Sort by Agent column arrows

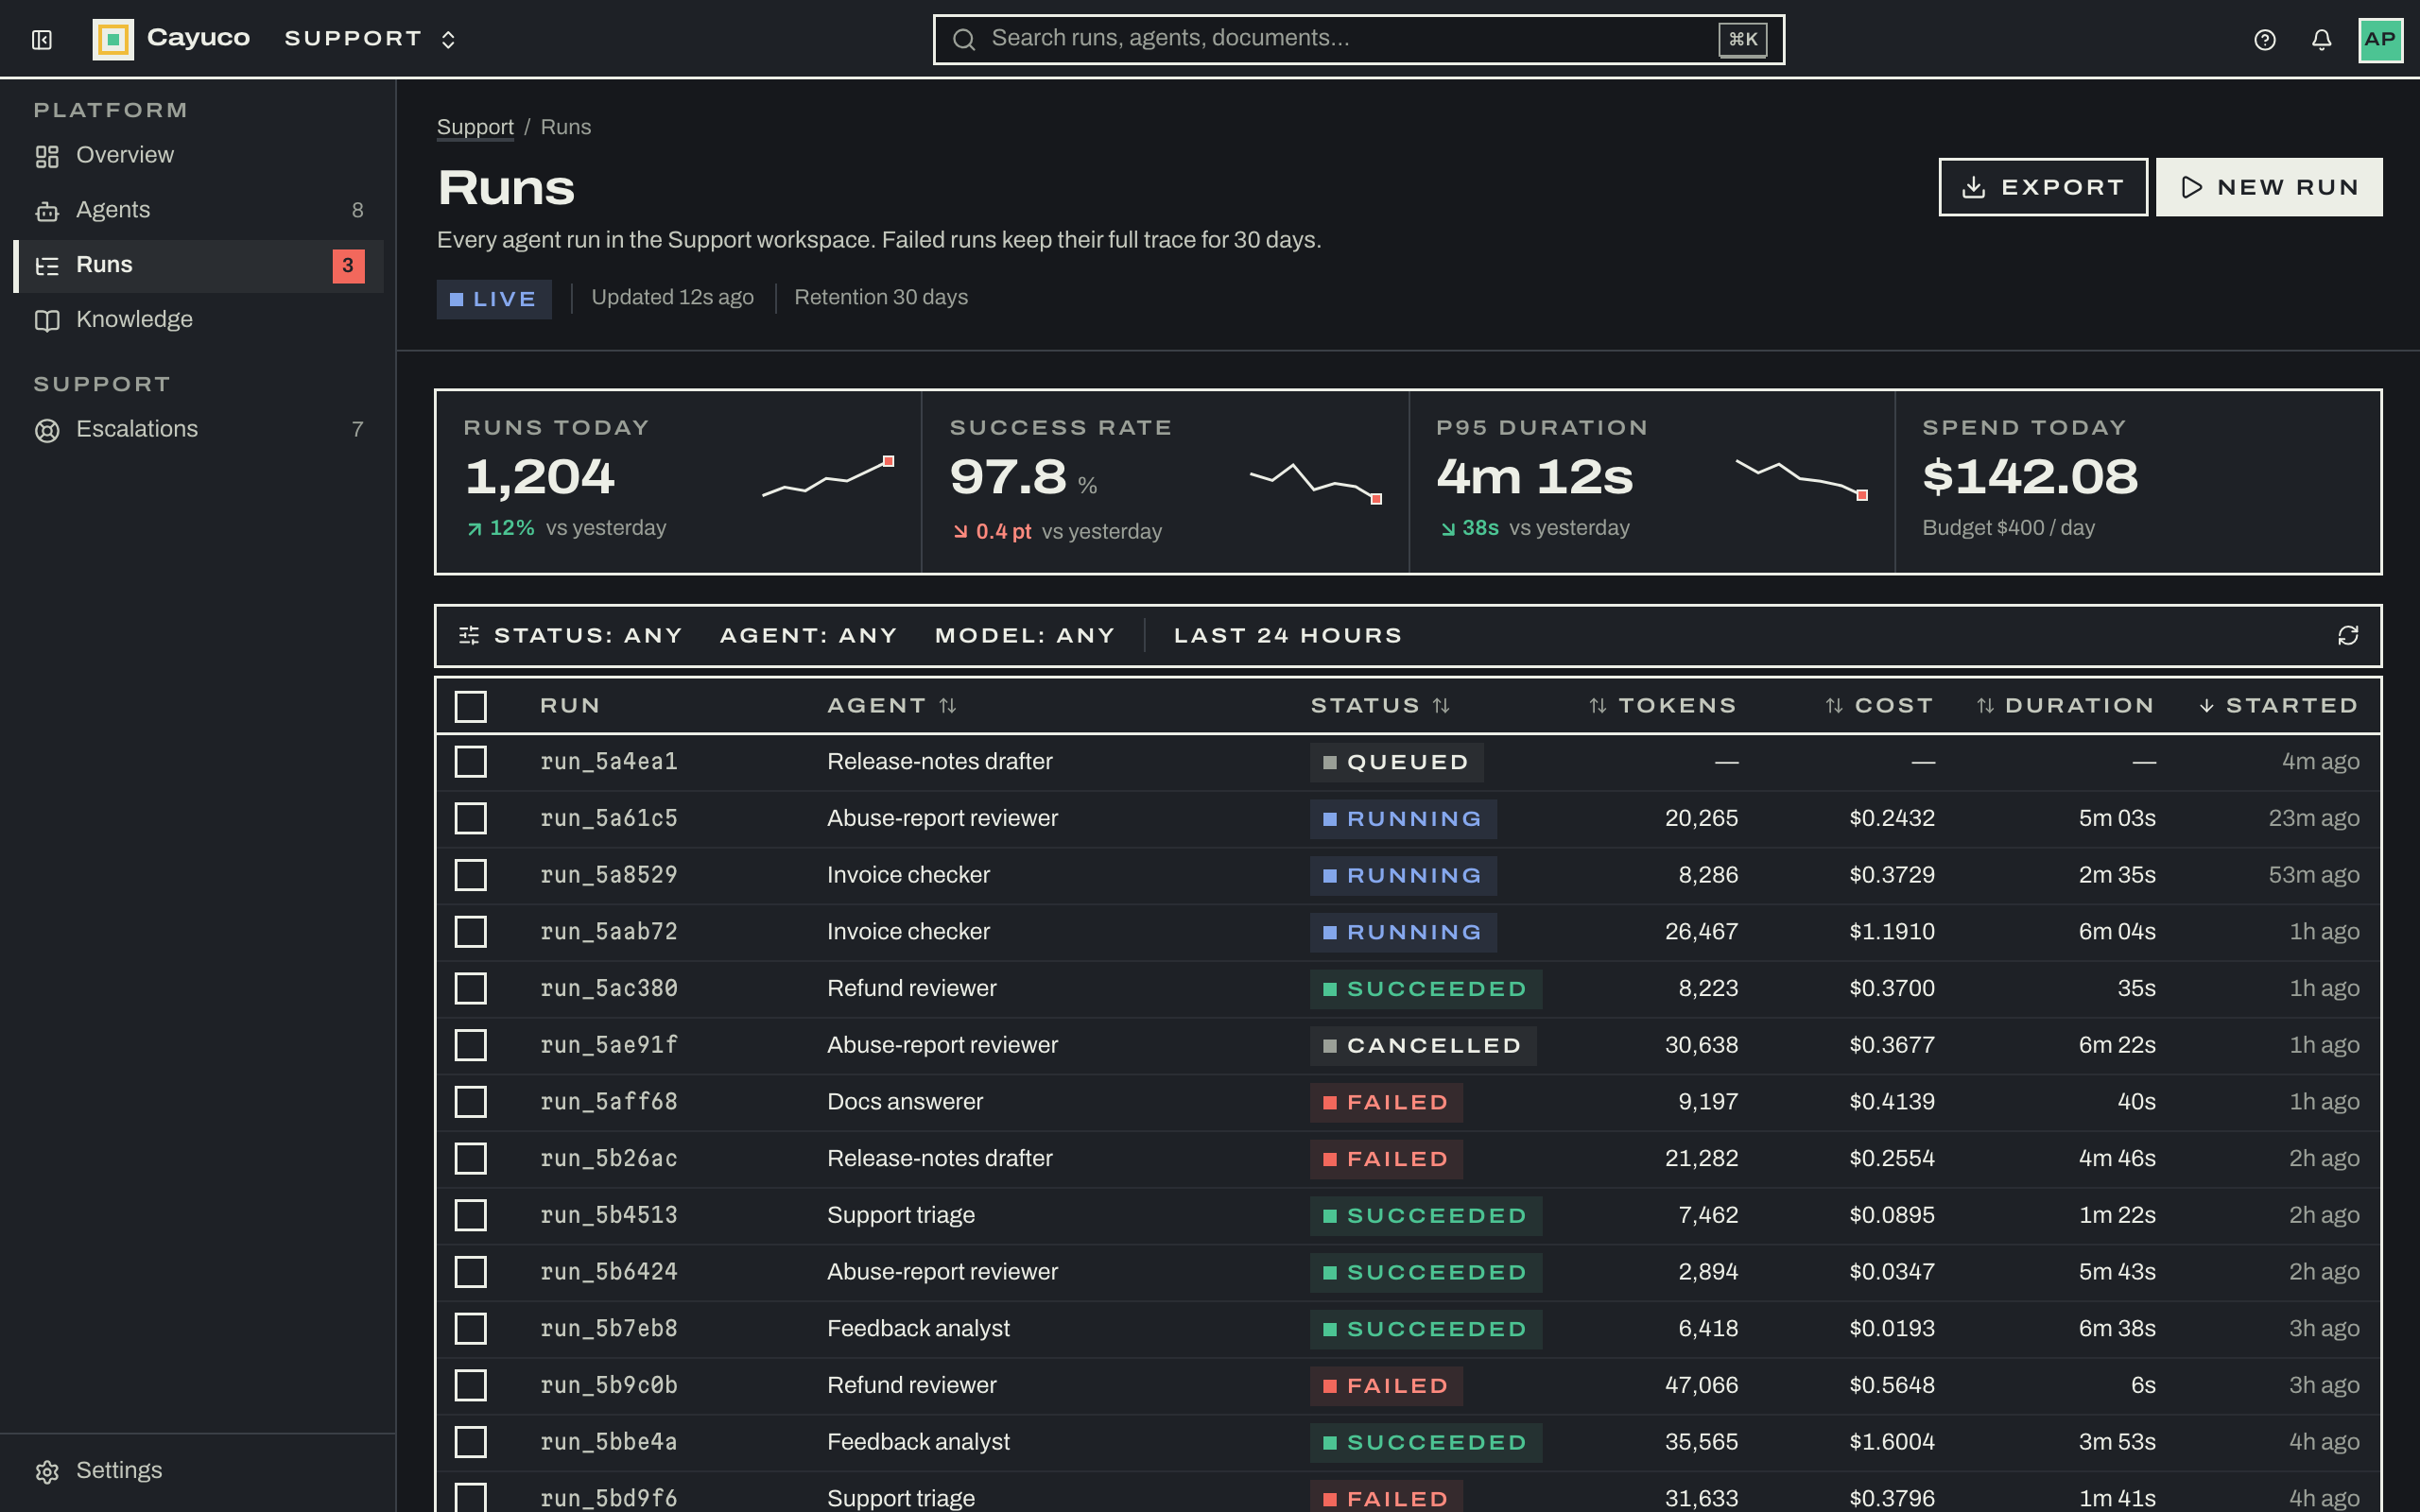coord(948,706)
